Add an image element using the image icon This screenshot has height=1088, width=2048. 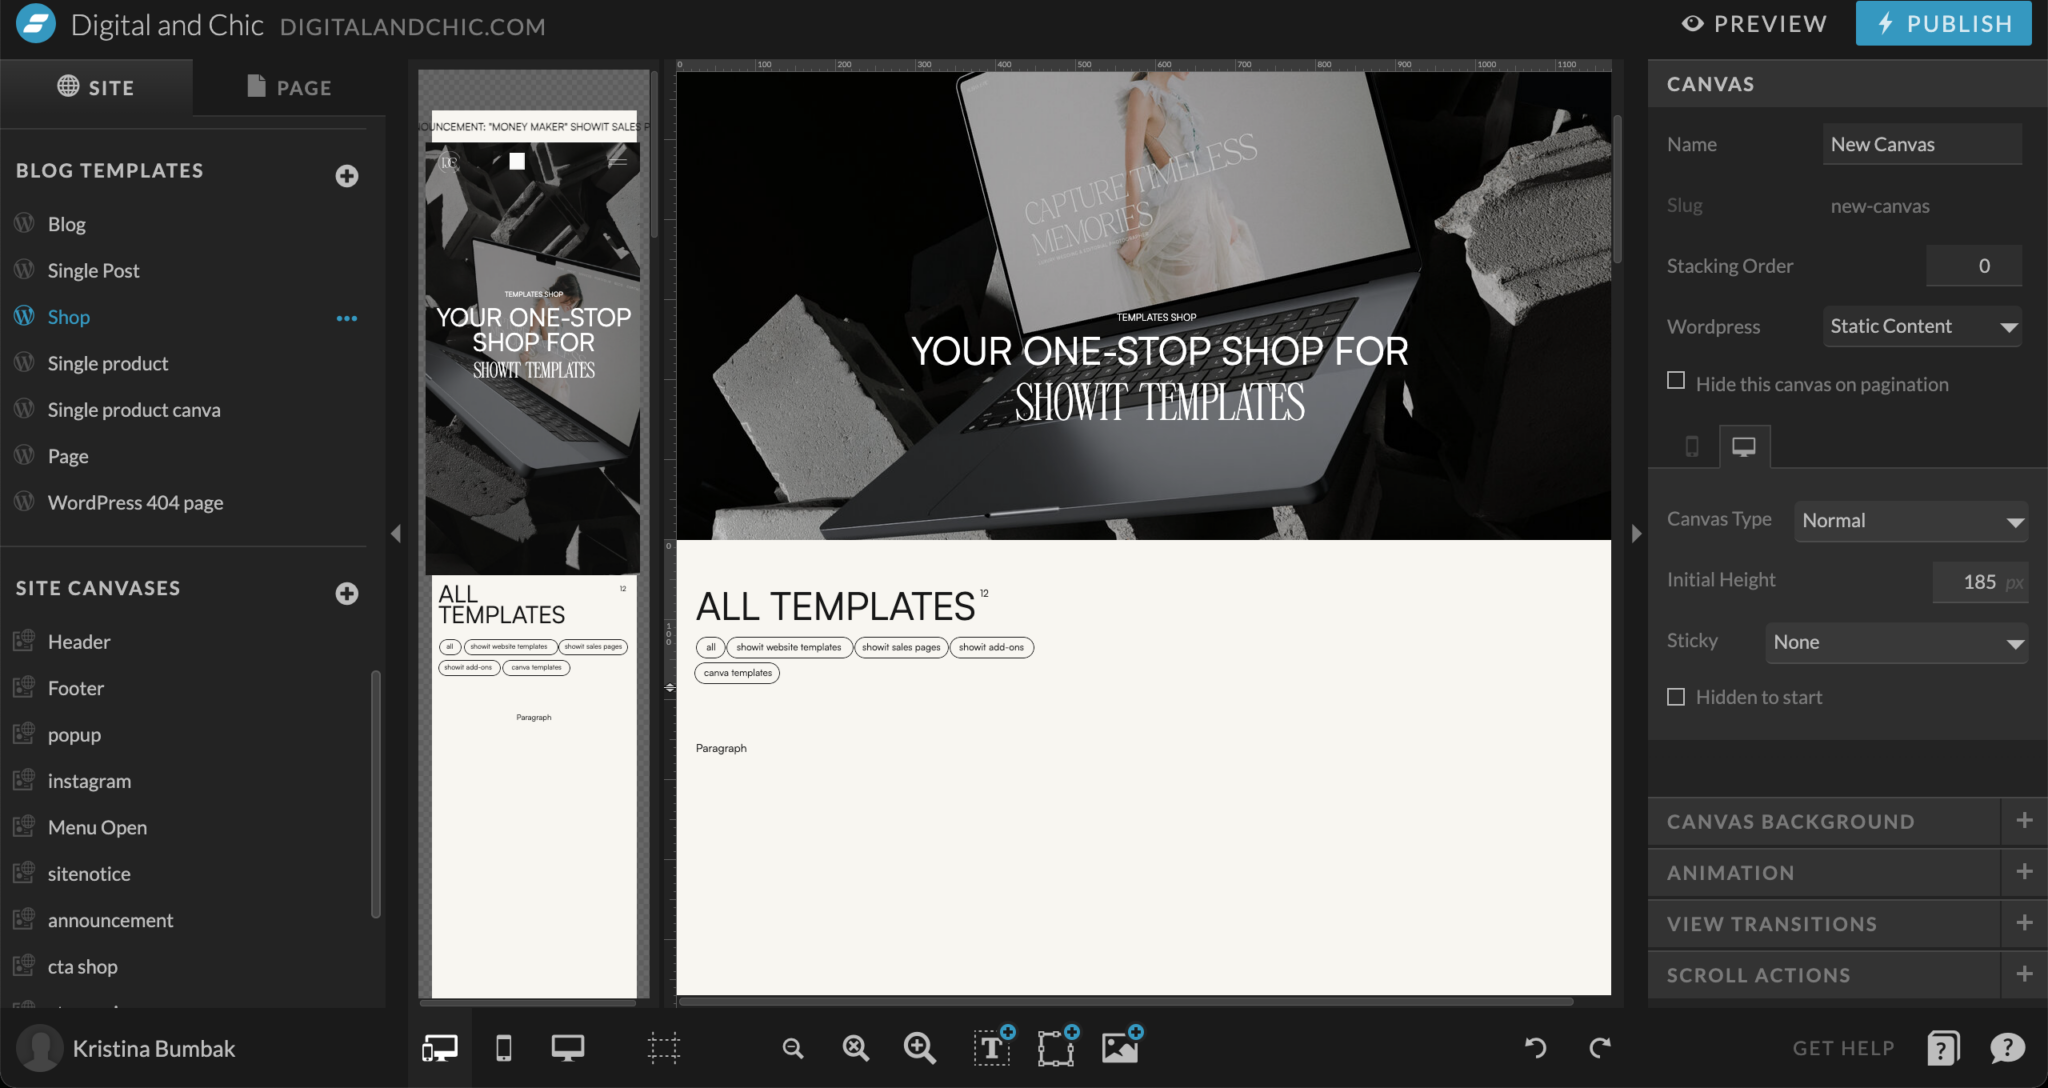[x=1120, y=1048]
